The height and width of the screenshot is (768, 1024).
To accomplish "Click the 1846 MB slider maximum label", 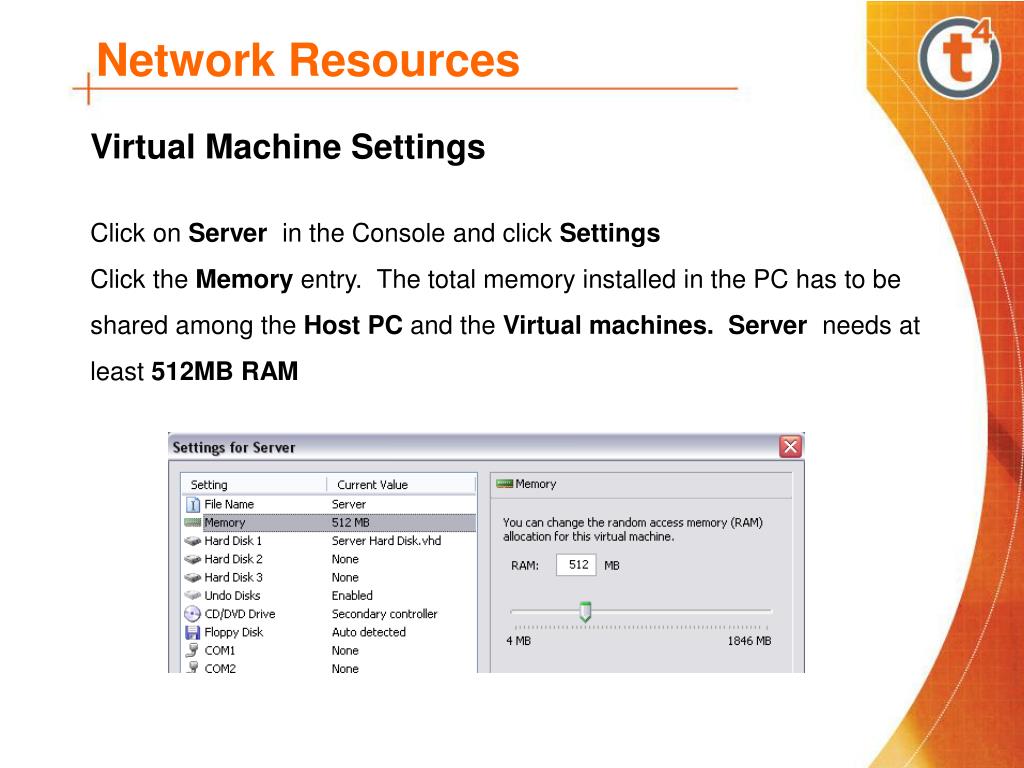I will (x=750, y=641).
